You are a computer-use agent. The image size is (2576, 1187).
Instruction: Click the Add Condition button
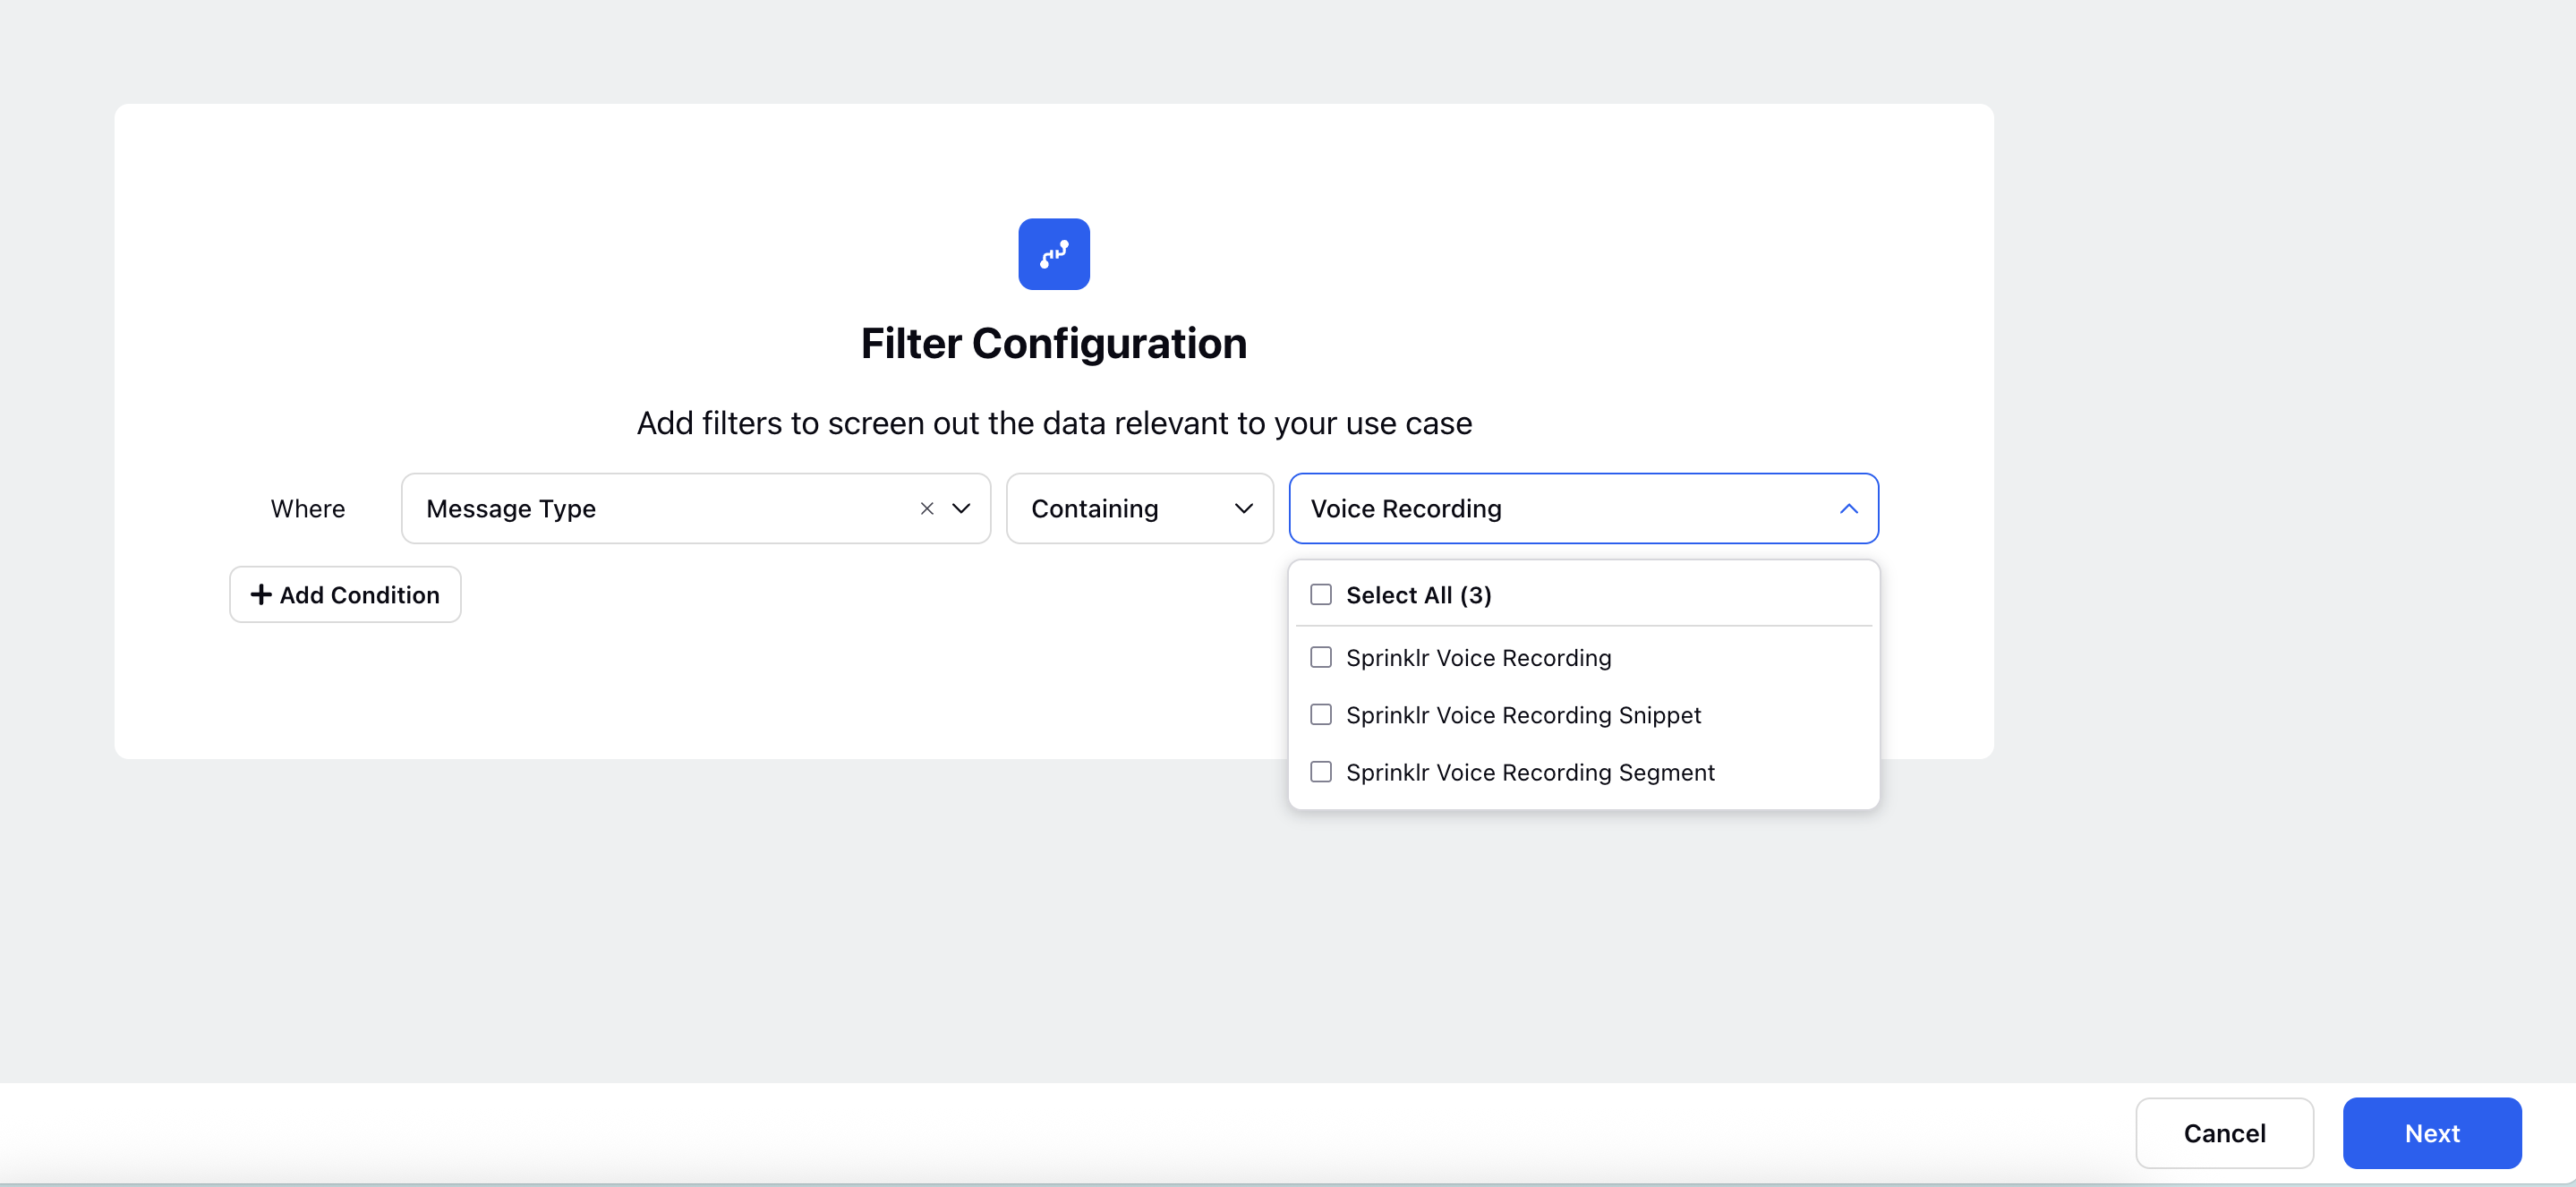pyautogui.click(x=345, y=595)
